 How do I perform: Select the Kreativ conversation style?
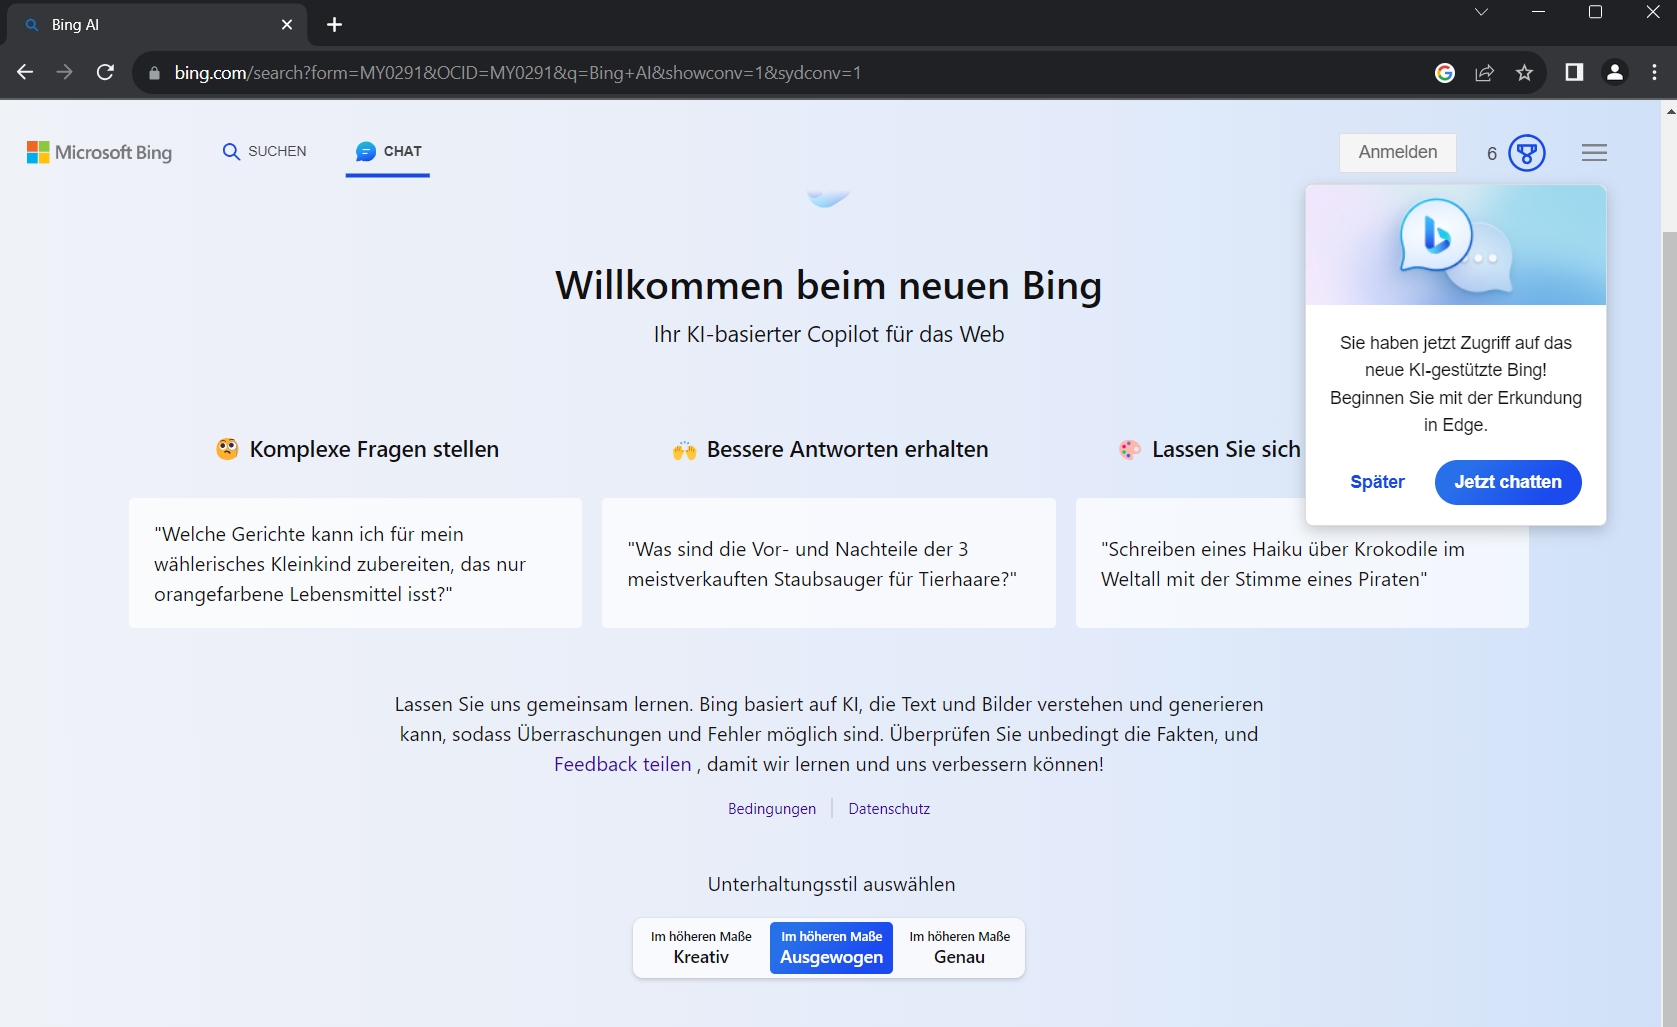(701, 947)
